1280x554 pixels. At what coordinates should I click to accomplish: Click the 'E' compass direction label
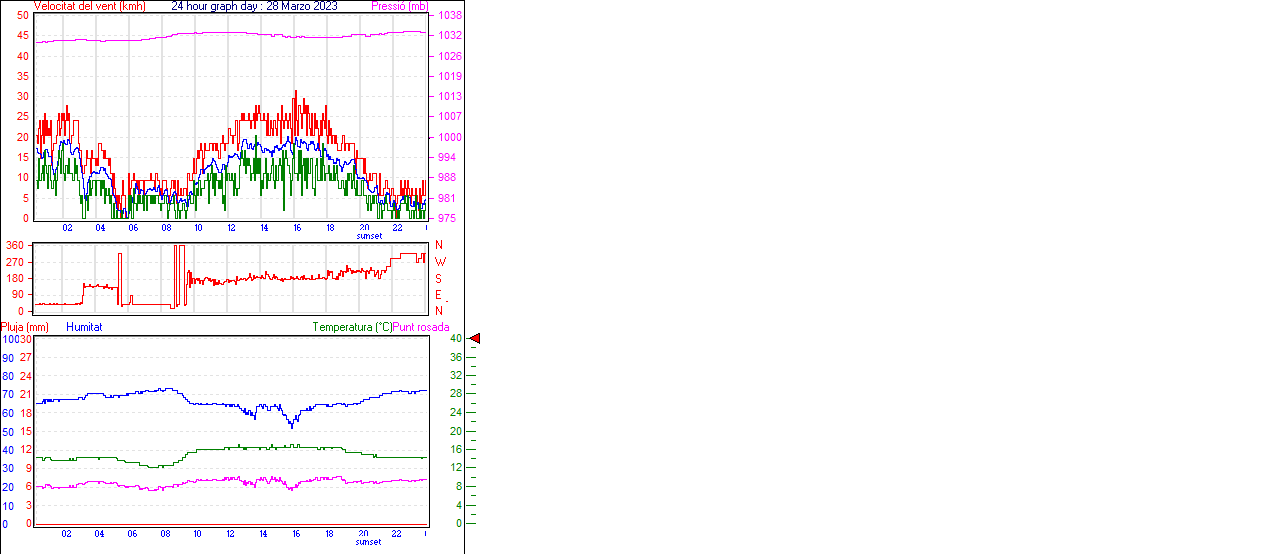pyautogui.click(x=438, y=295)
